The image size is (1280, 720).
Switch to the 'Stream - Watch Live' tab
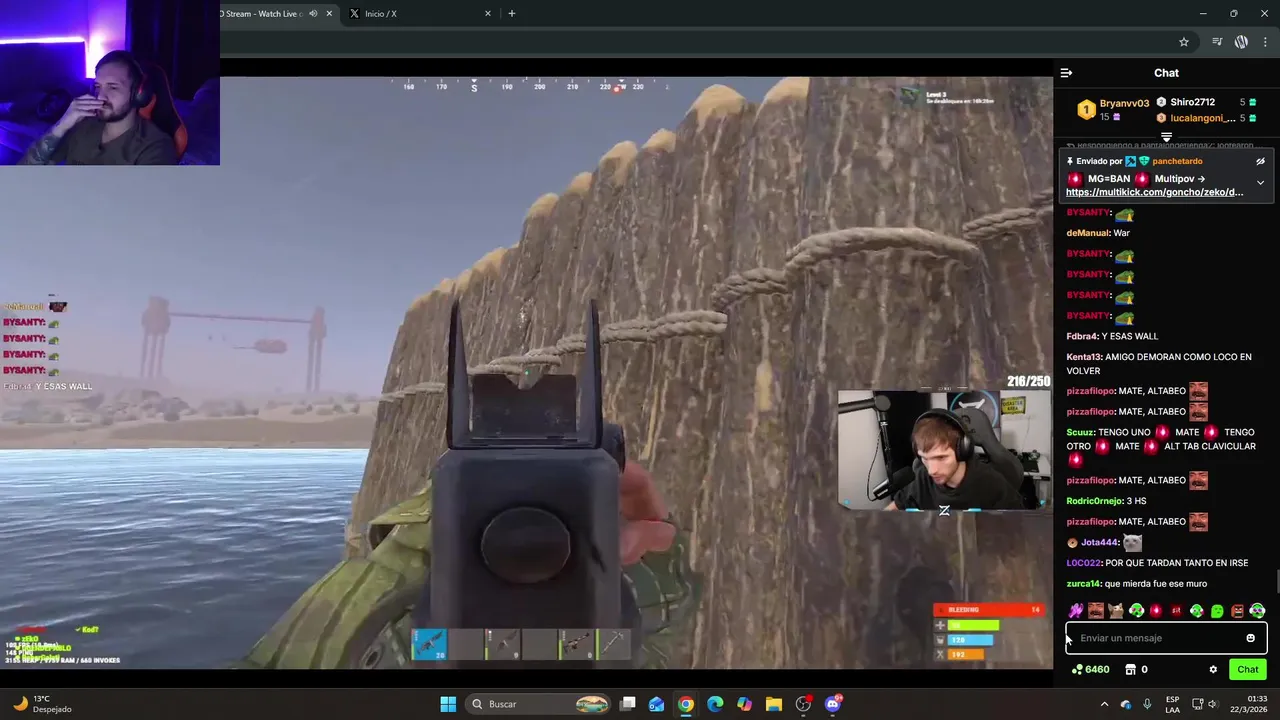click(262, 14)
